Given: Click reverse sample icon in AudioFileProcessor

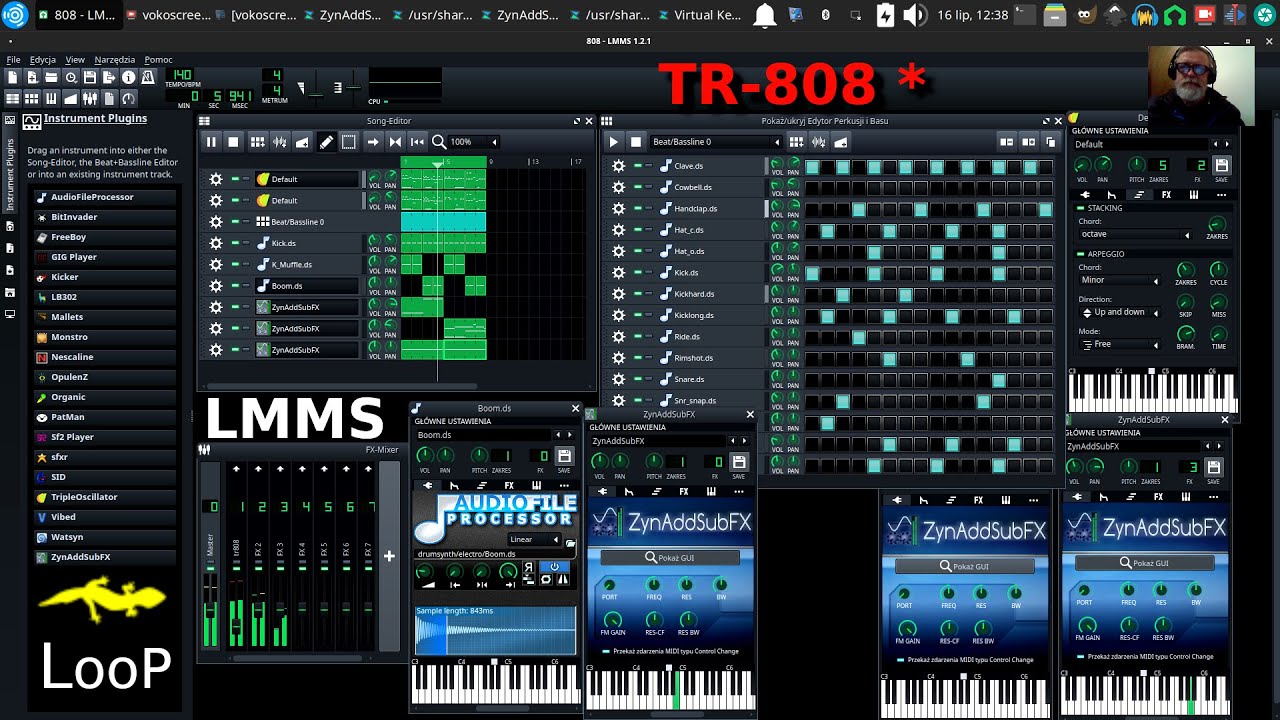Looking at the screenshot, I should (x=529, y=566).
